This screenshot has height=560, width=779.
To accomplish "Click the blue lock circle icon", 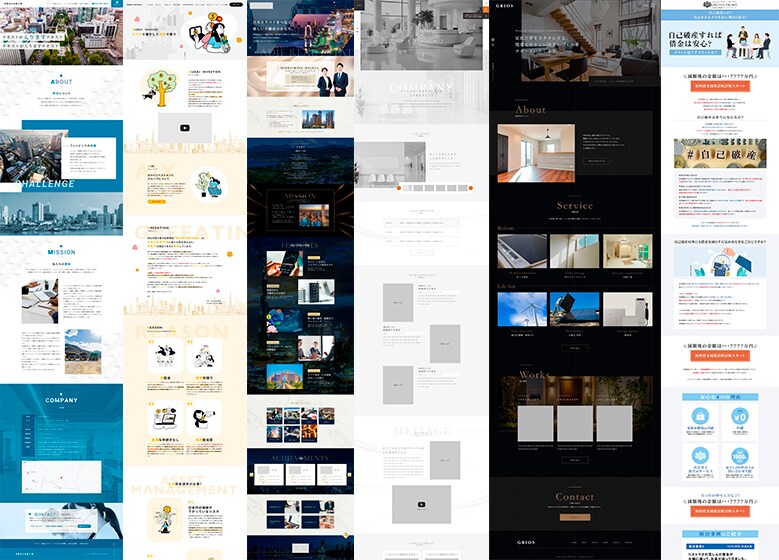I will [x=701, y=415].
